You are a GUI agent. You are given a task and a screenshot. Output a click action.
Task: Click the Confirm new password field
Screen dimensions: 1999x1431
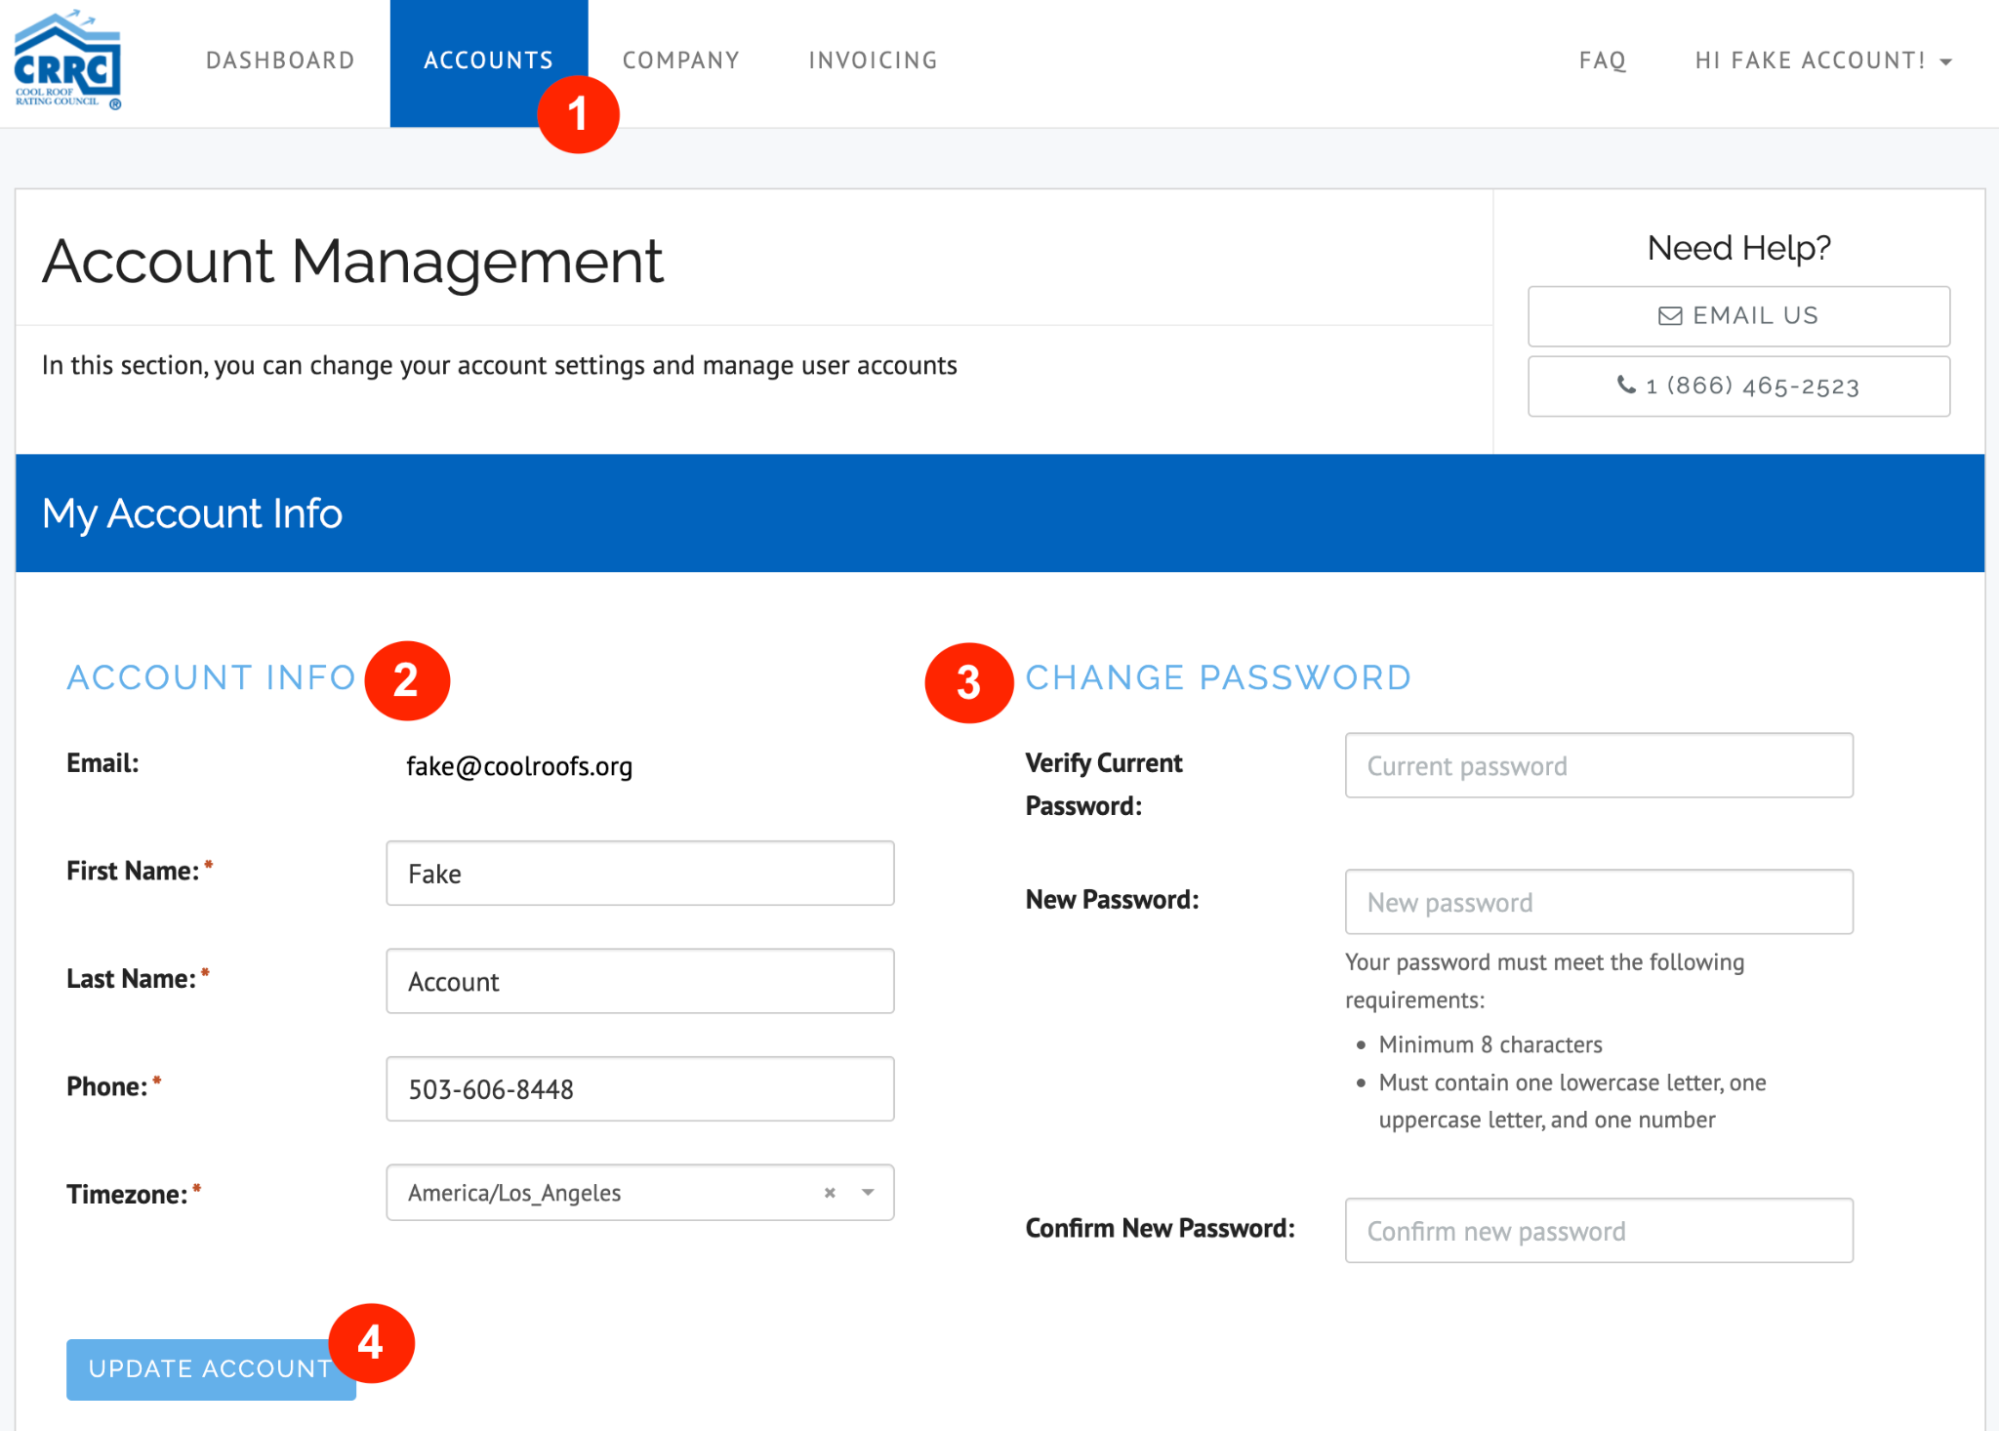coord(1598,1230)
